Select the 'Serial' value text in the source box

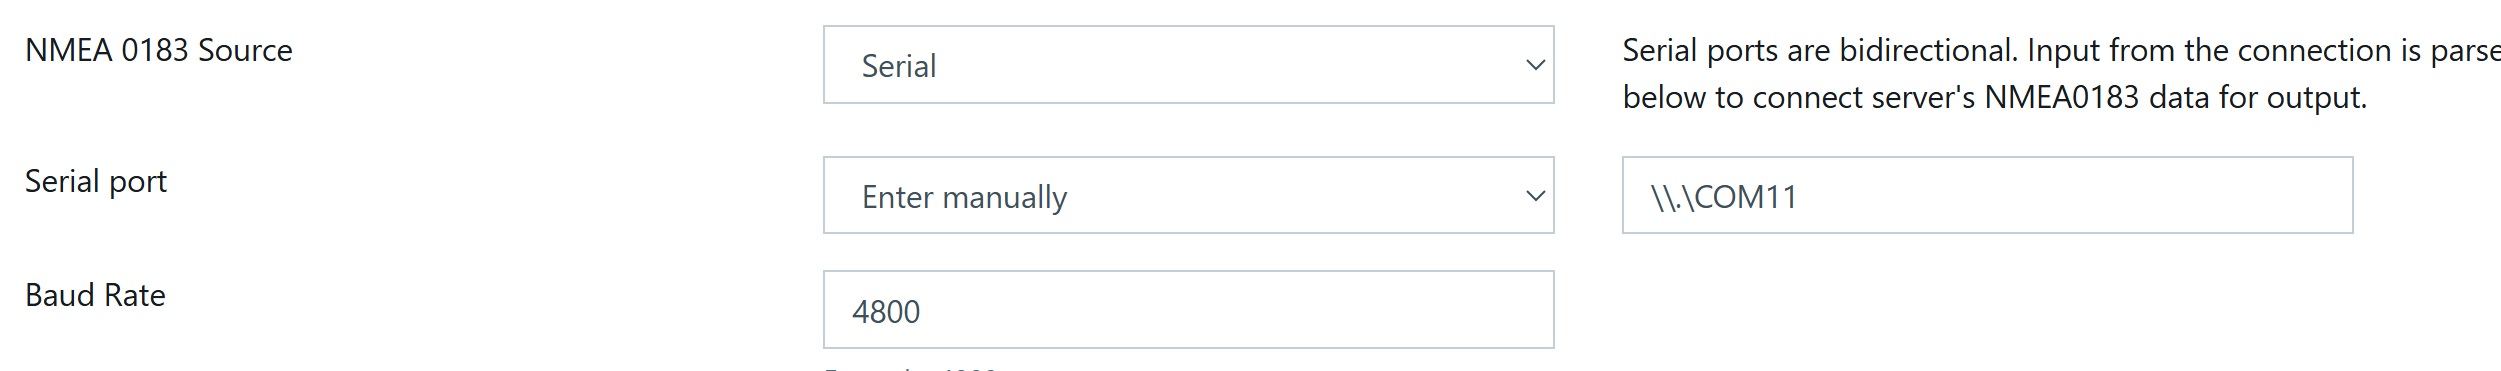click(899, 66)
